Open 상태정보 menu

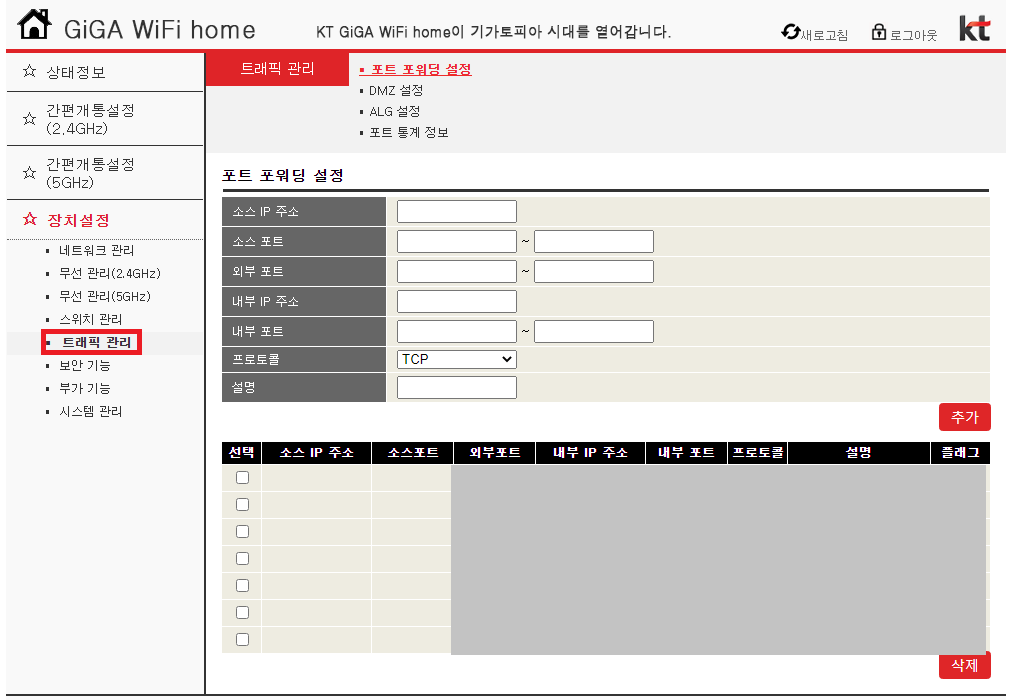[x=76, y=72]
